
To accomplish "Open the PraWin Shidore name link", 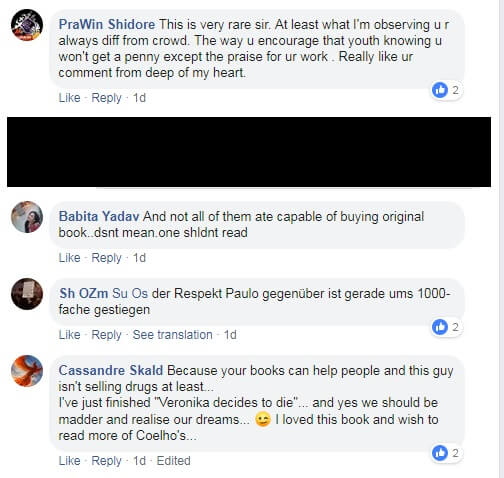I will [x=107, y=25].
